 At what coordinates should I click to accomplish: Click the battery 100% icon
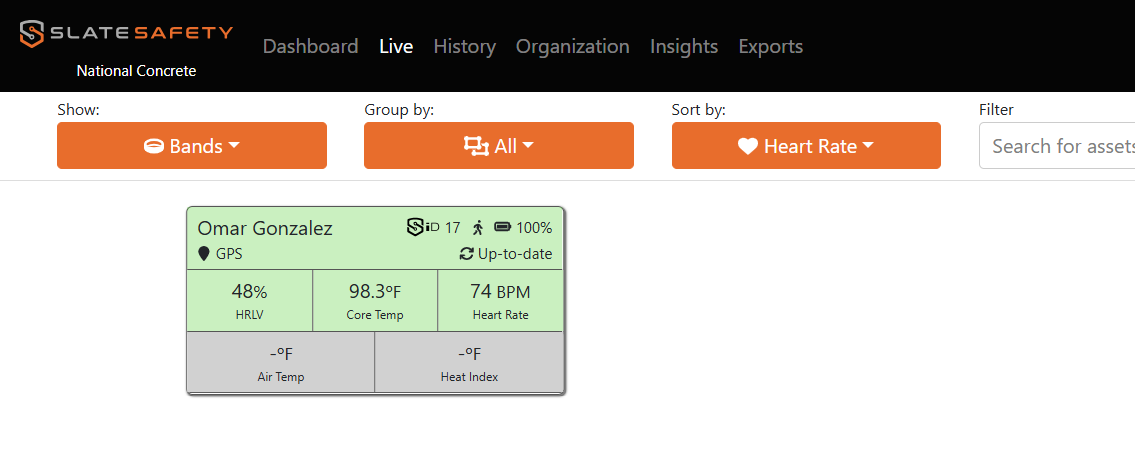click(x=502, y=227)
